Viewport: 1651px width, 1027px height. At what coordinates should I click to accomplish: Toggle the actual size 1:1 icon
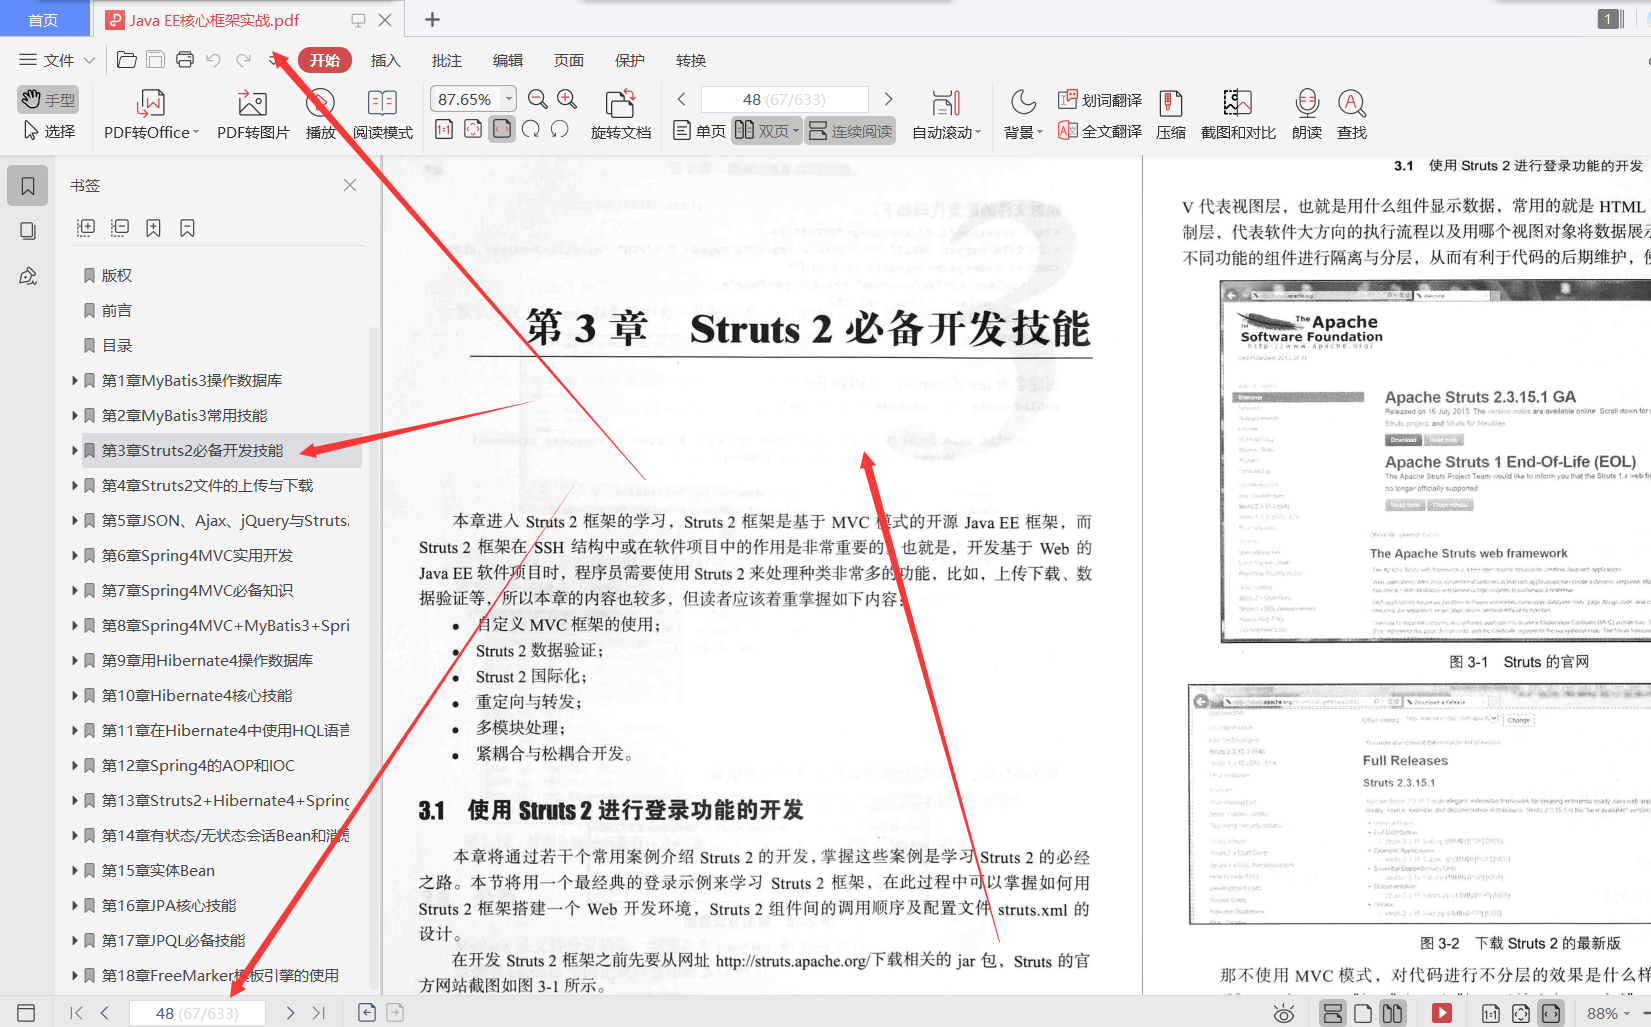coord(444,129)
